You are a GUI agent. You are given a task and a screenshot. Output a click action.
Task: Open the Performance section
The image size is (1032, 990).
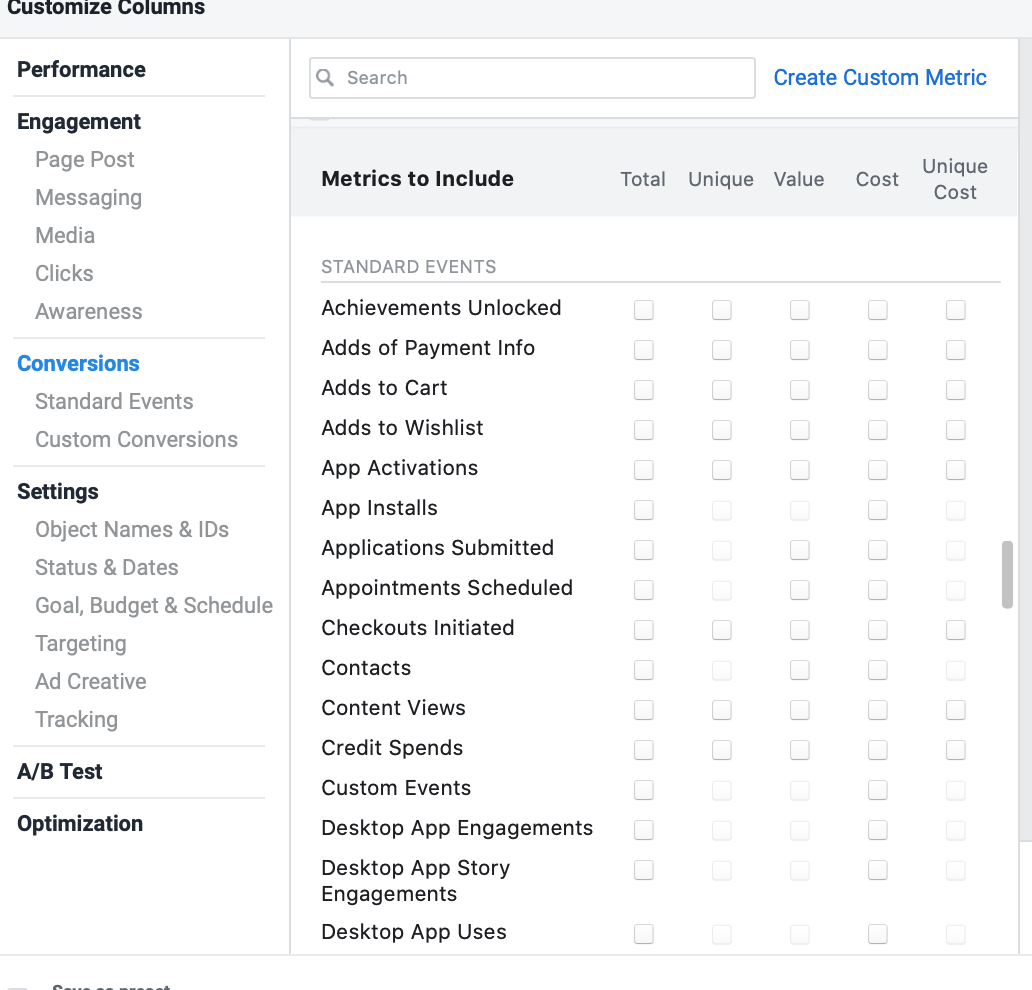[81, 69]
